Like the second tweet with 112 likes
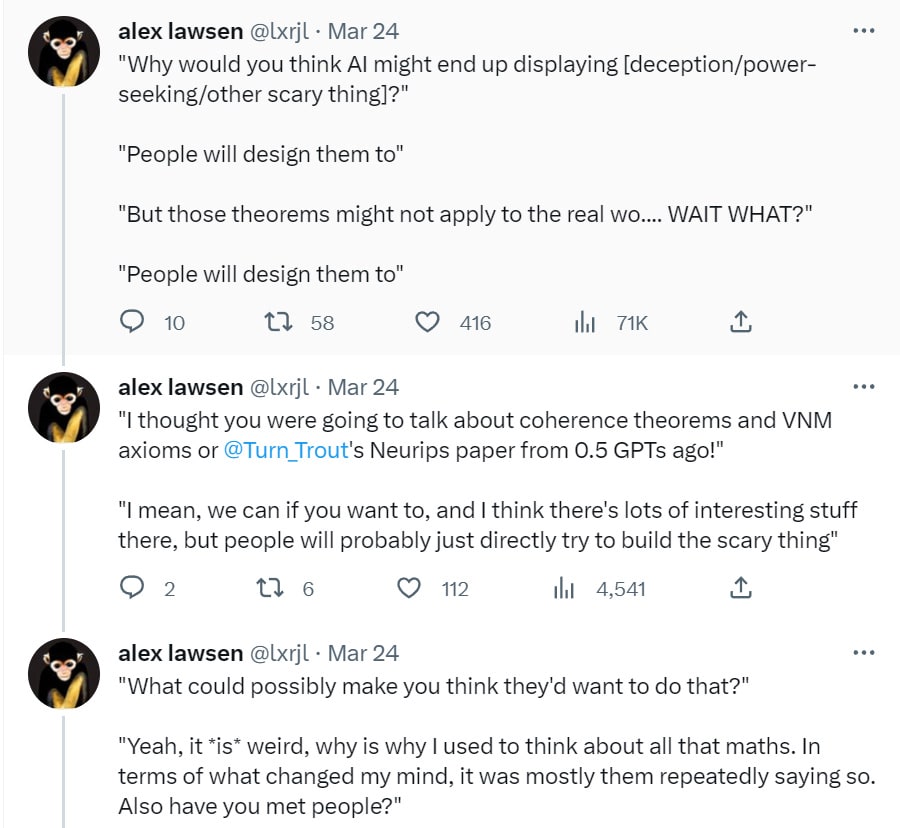 point(409,588)
